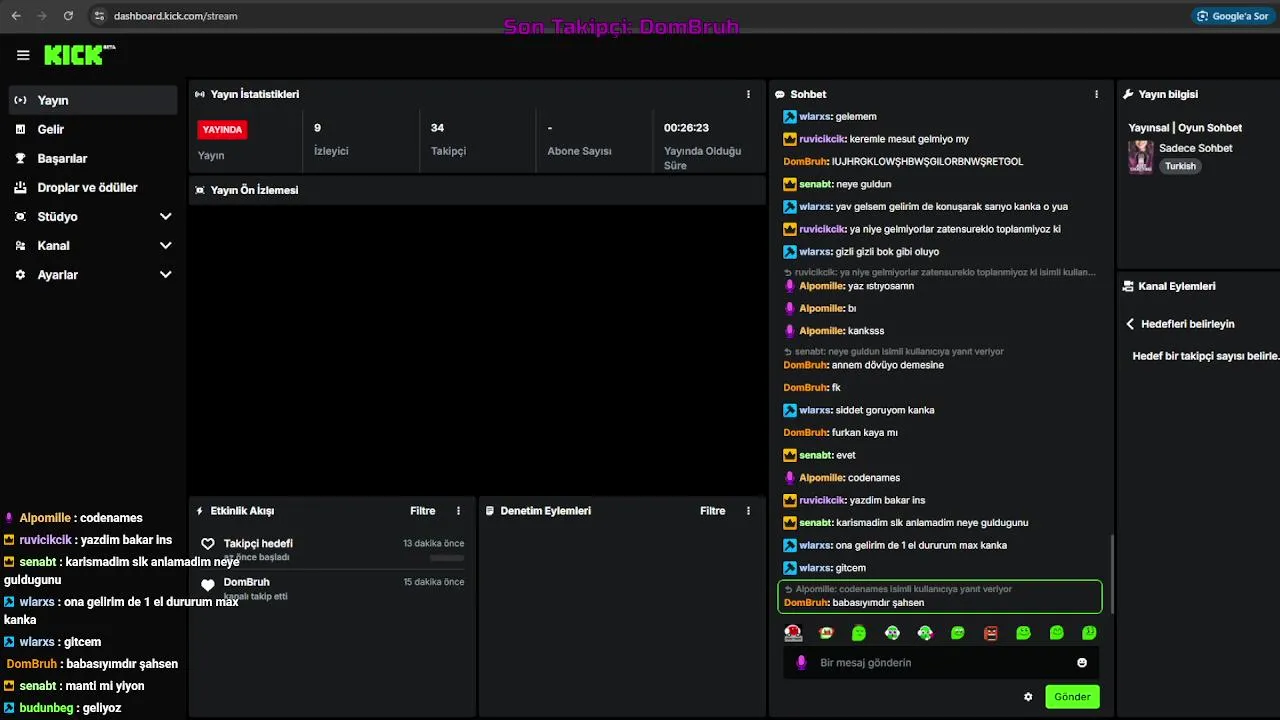Click Stüdyo label in sidebar

pyautogui.click(x=57, y=217)
